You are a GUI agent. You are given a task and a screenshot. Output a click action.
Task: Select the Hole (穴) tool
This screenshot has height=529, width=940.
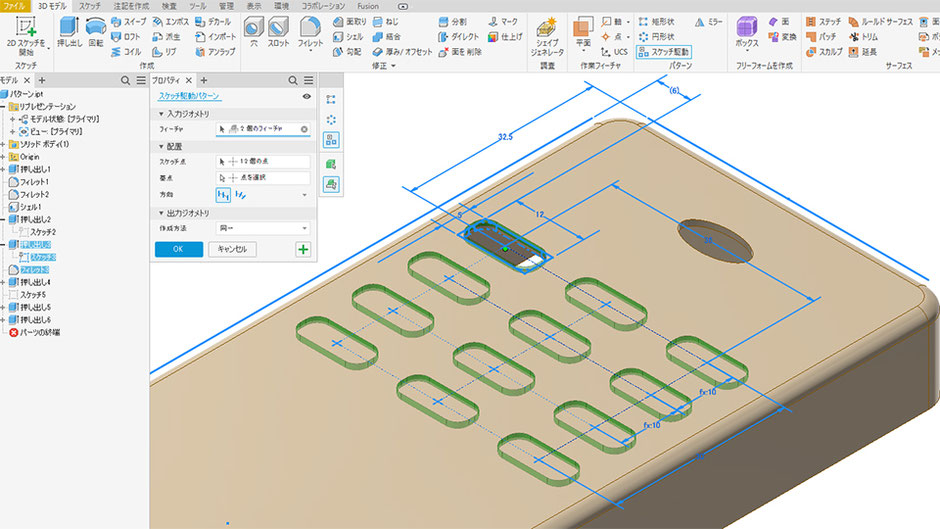[x=254, y=32]
